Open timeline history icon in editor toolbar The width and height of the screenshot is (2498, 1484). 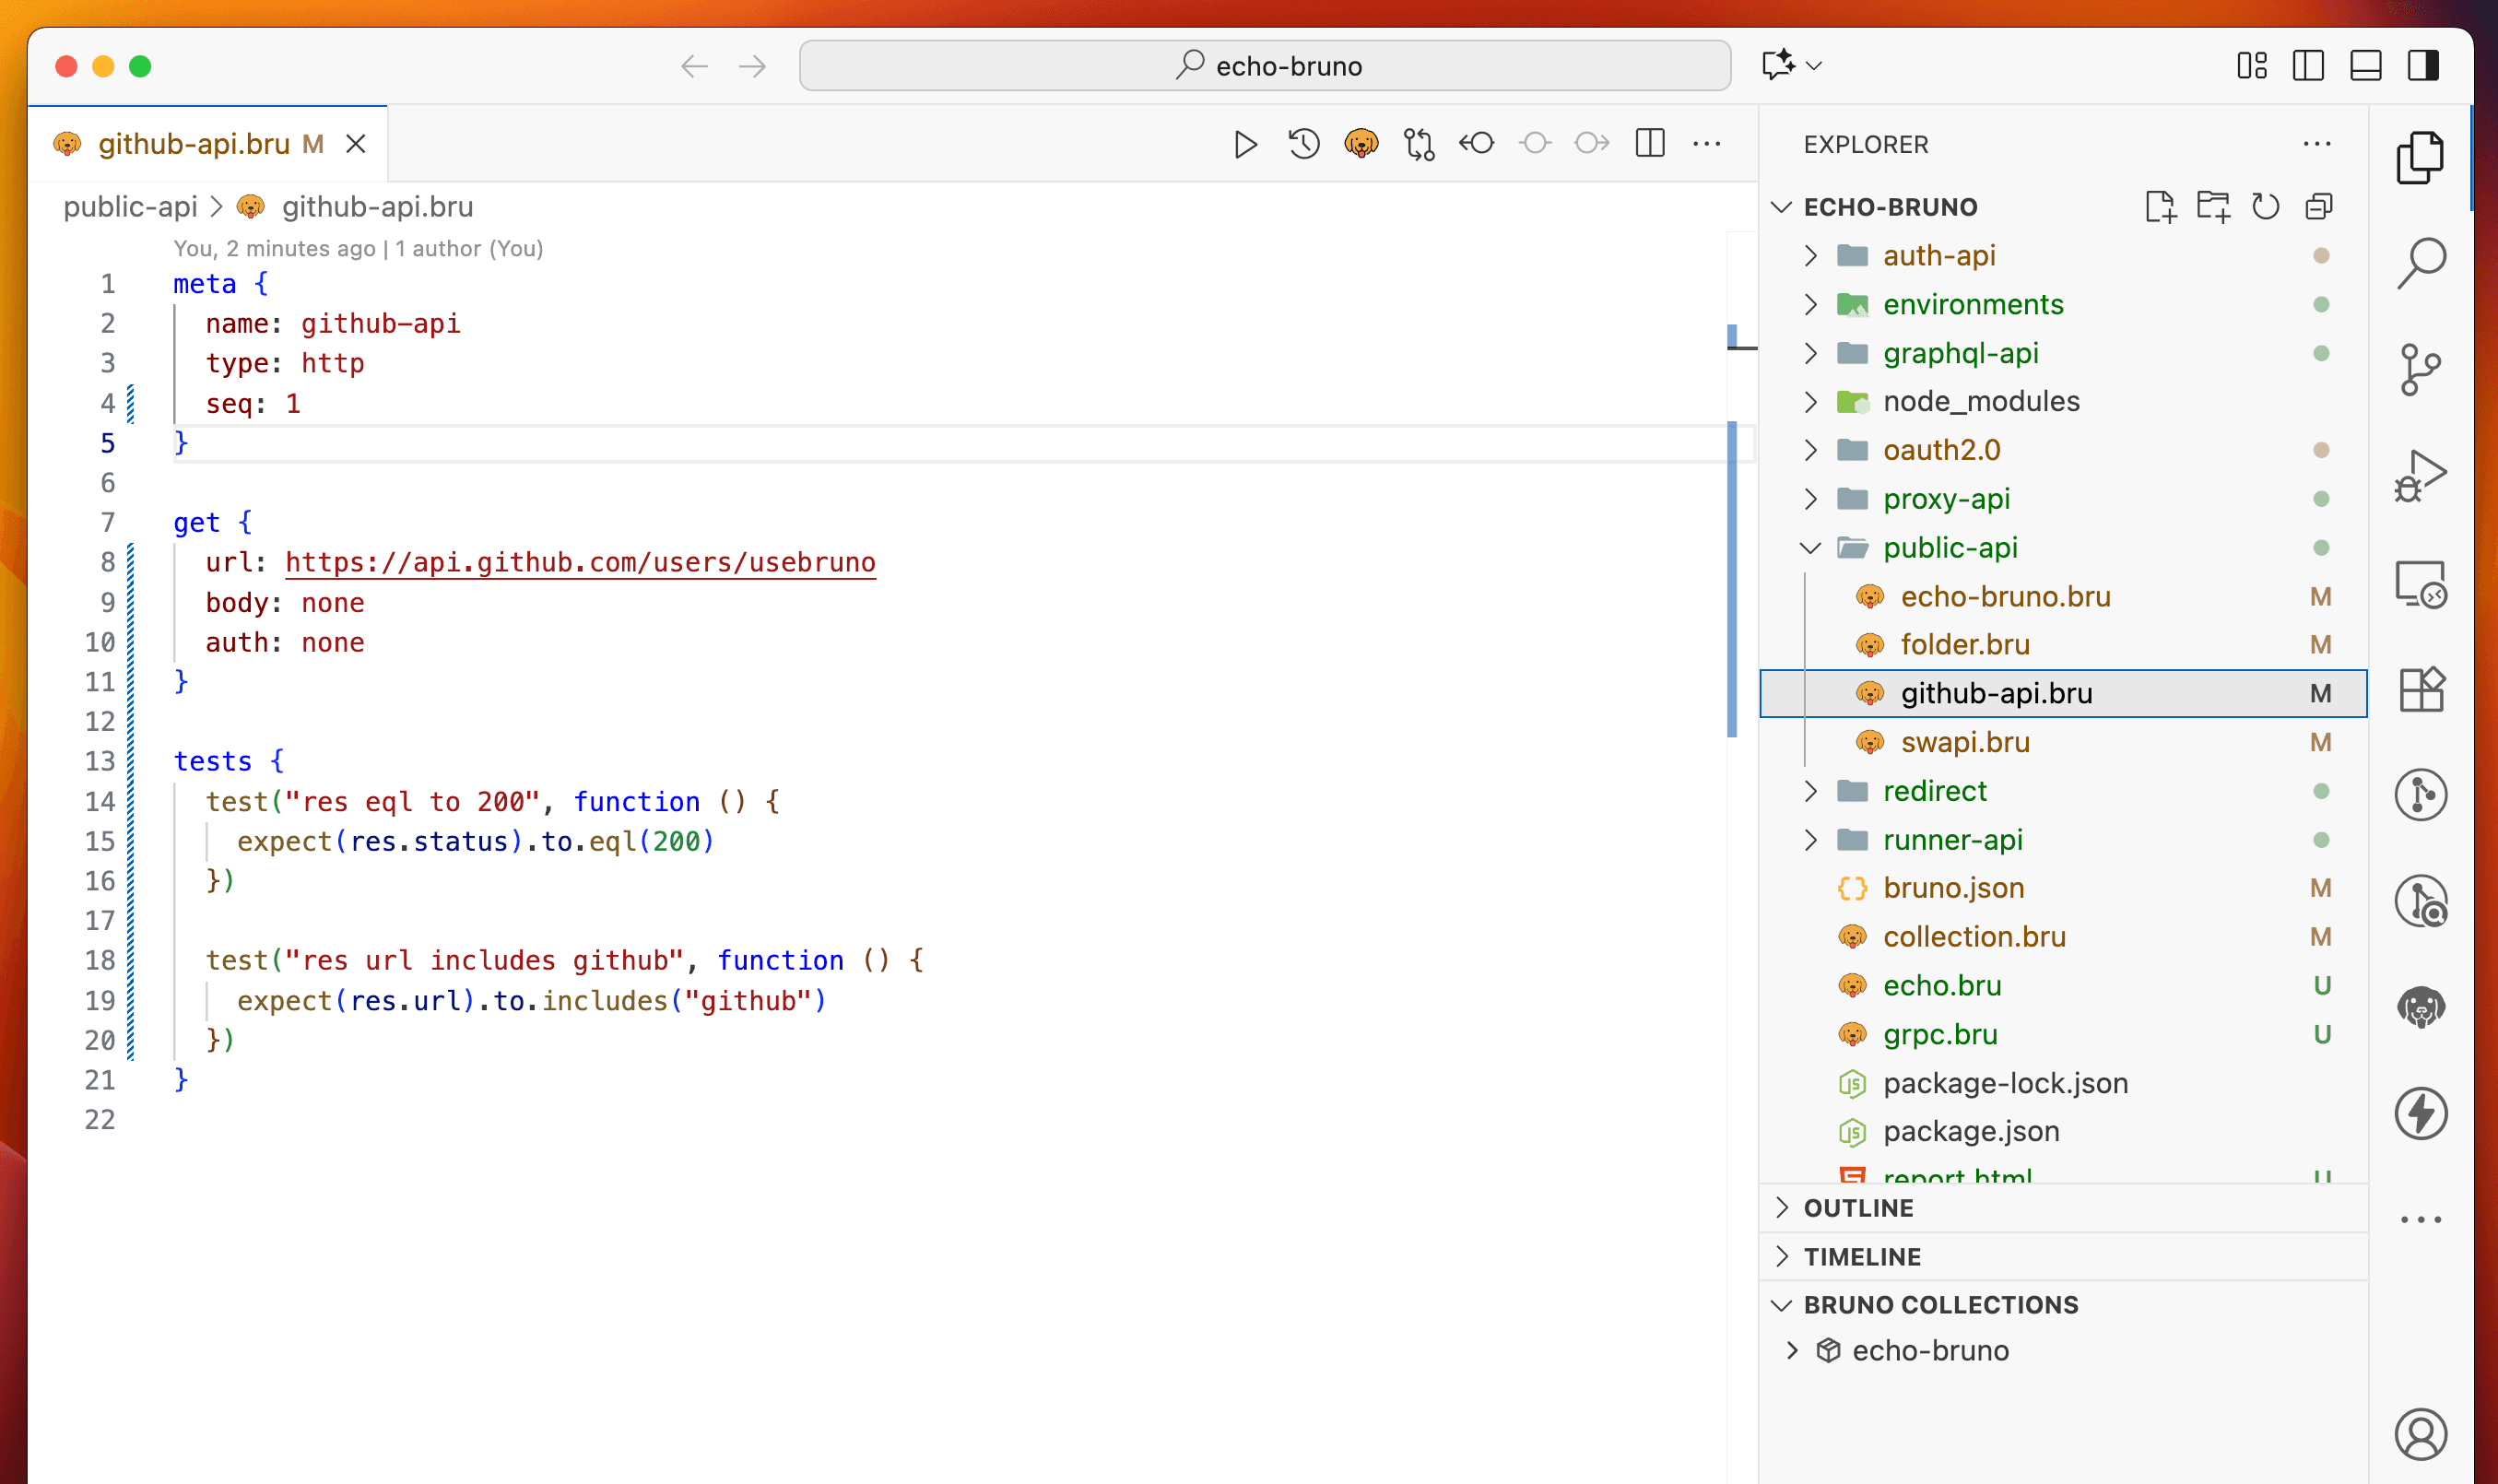coord(1303,143)
